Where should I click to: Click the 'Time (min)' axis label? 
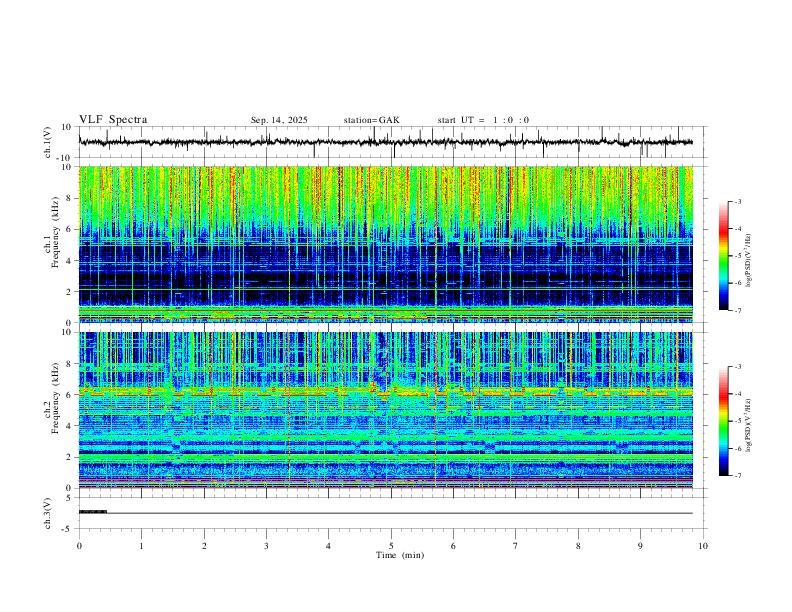coord(400,555)
